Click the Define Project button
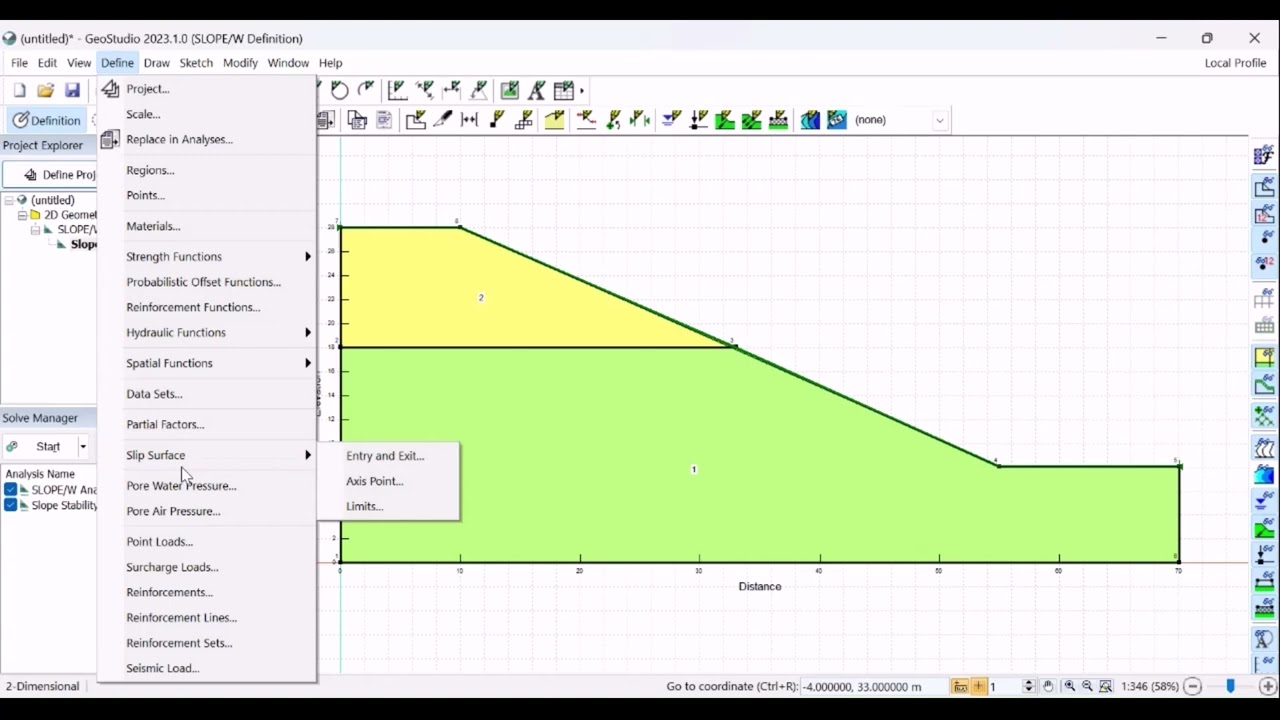 coord(49,175)
